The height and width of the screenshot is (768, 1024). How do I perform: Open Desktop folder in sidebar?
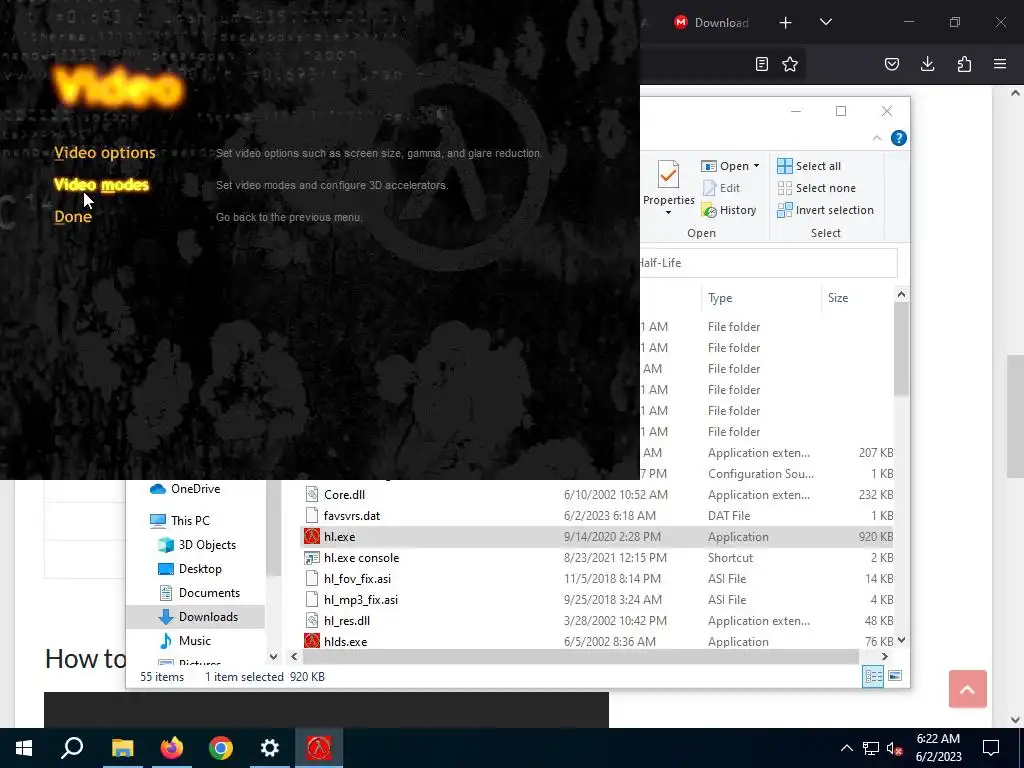189,569
